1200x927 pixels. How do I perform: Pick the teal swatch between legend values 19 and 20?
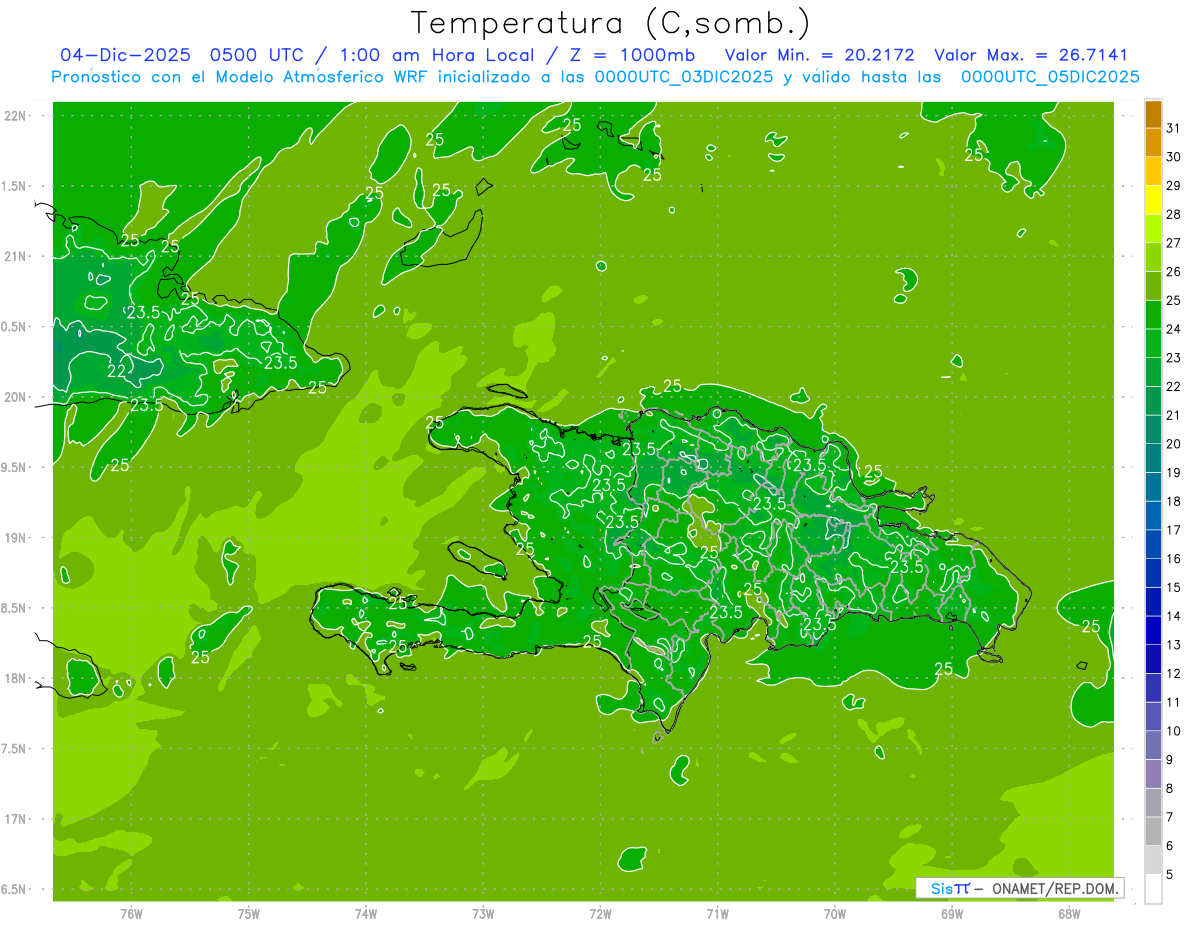click(1153, 458)
